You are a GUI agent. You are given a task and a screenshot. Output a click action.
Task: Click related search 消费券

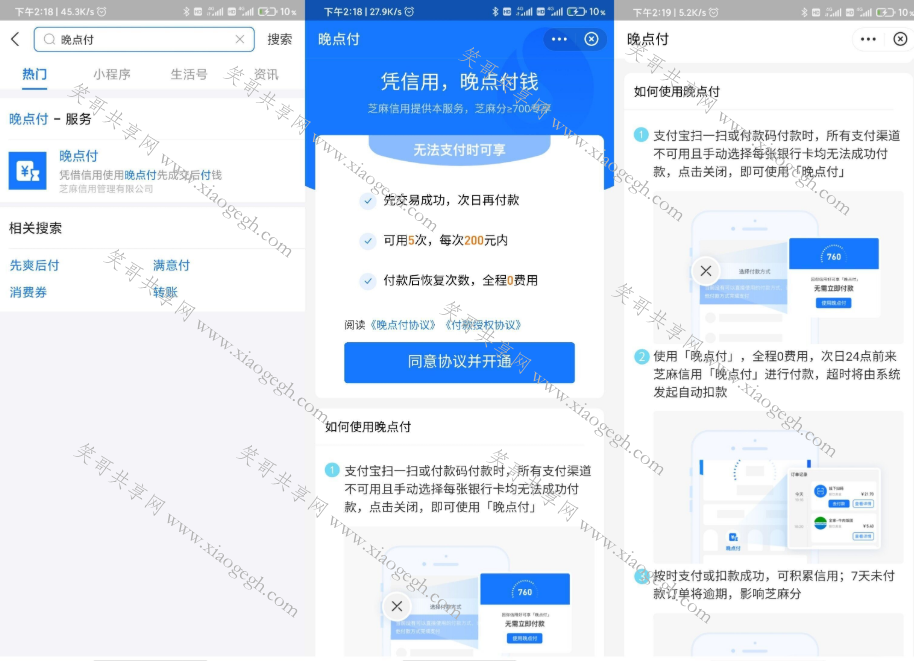point(28,292)
